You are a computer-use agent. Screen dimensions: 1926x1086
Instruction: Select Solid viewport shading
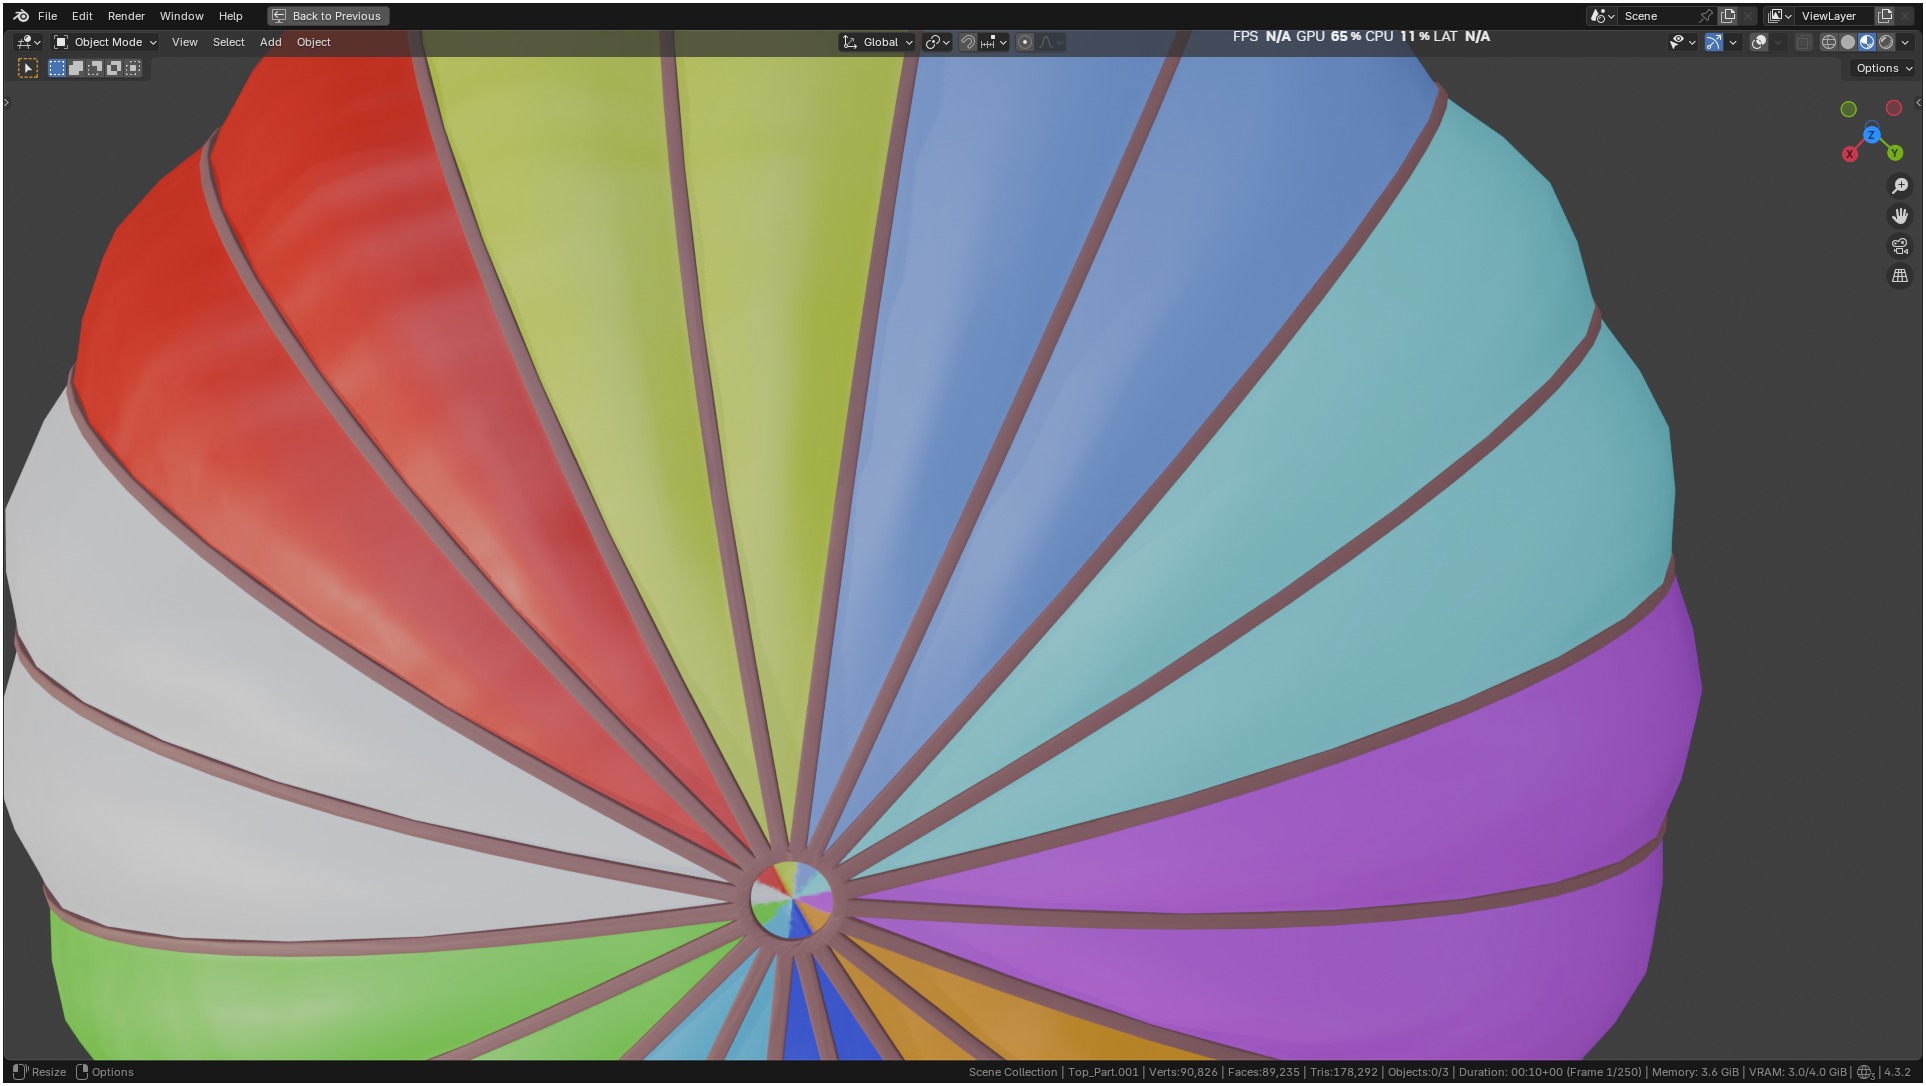1848,42
